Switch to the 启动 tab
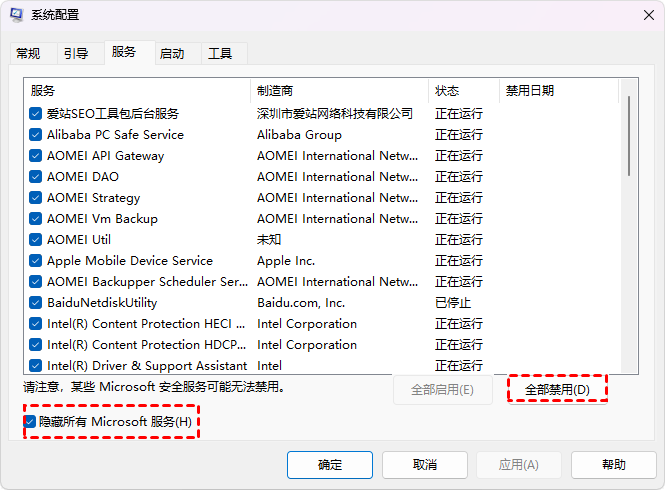The image size is (665, 490). (172, 54)
